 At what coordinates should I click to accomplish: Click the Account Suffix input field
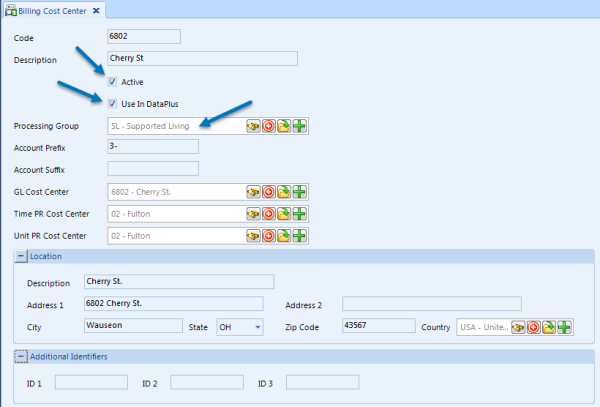pos(153,169)
